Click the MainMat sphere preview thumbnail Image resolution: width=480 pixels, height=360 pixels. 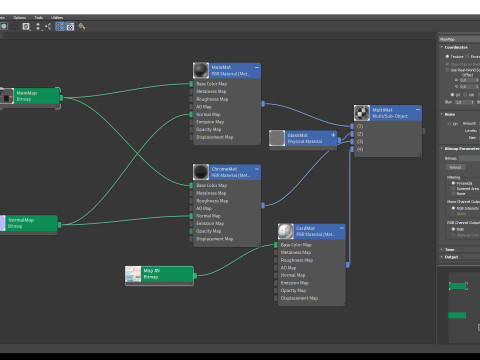[201, 70]
